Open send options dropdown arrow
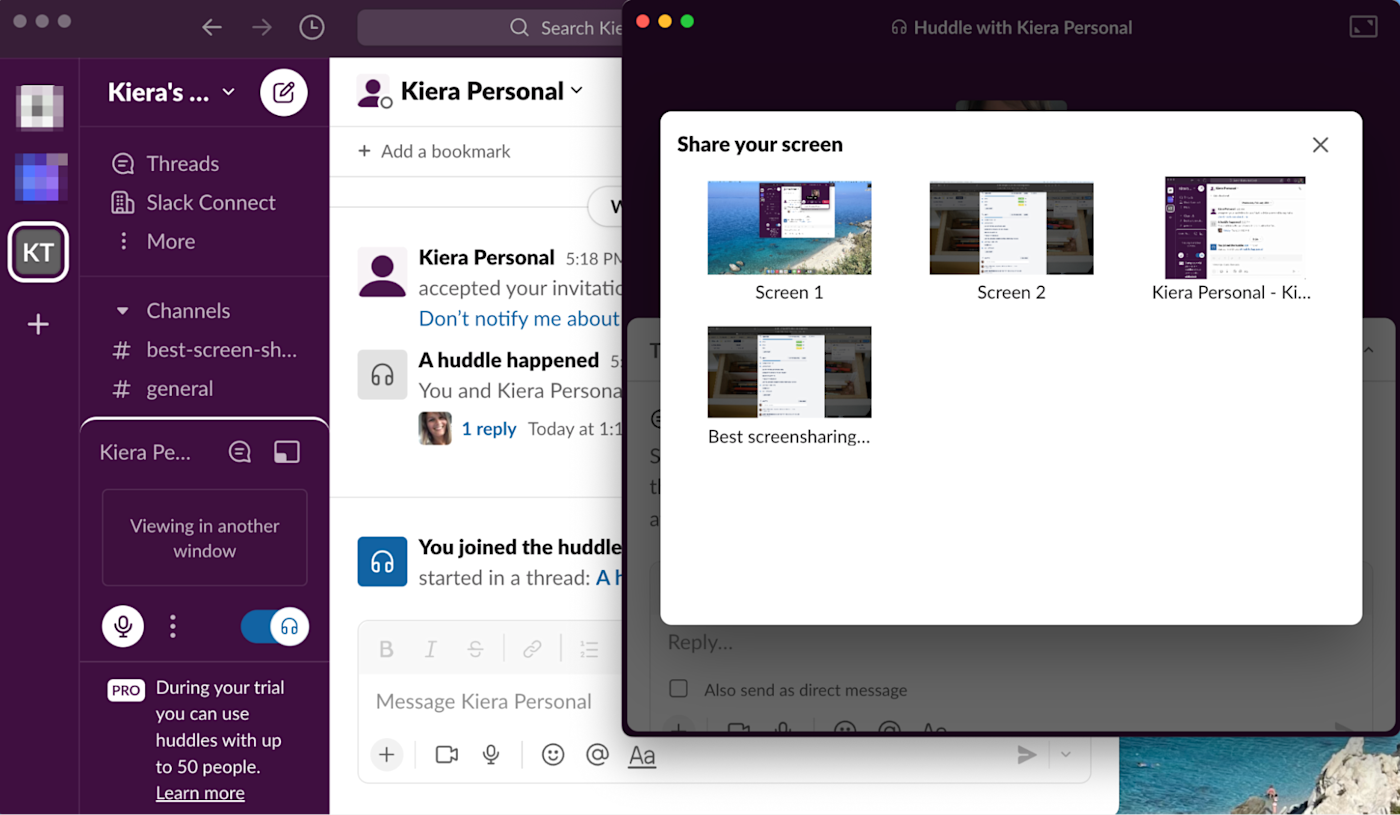This screenshot has height=815, width=1400. (1066, 755)
